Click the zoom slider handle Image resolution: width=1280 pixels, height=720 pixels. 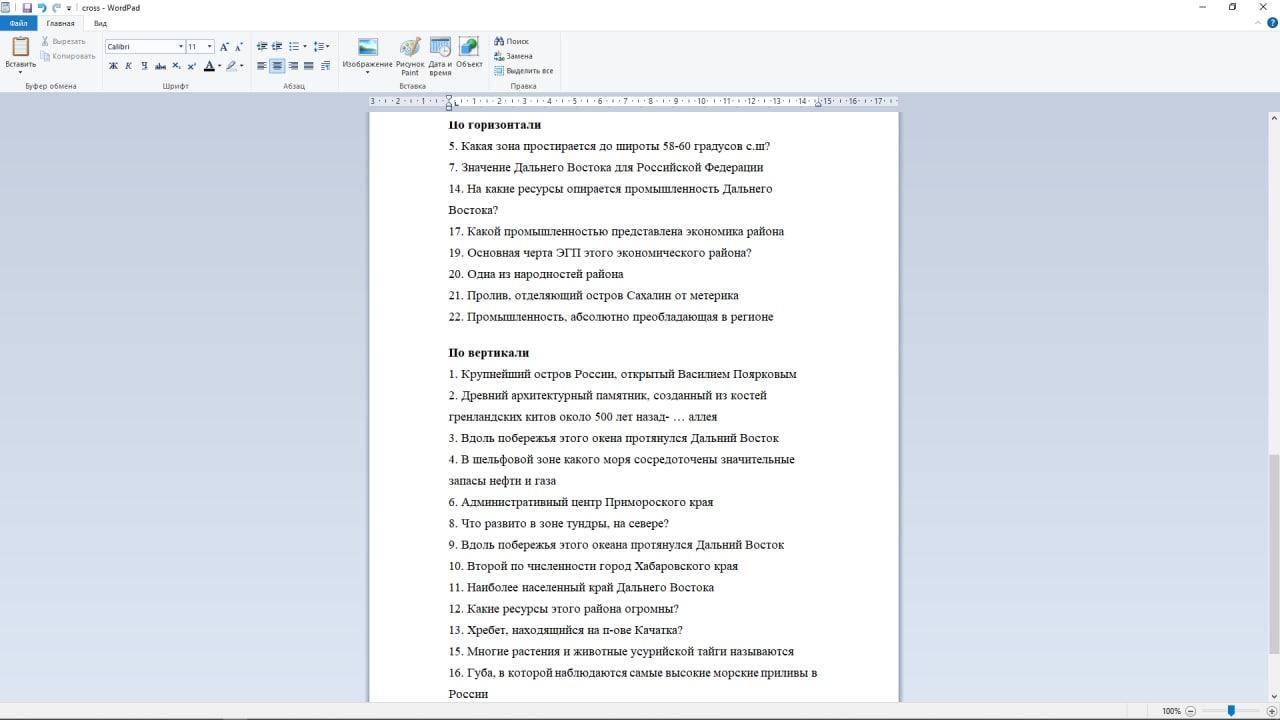[1231, 711]
